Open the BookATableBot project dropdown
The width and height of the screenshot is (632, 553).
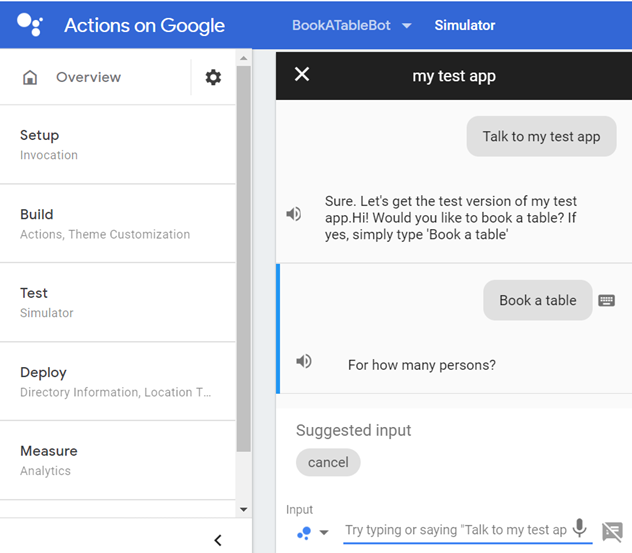point(406,25)
